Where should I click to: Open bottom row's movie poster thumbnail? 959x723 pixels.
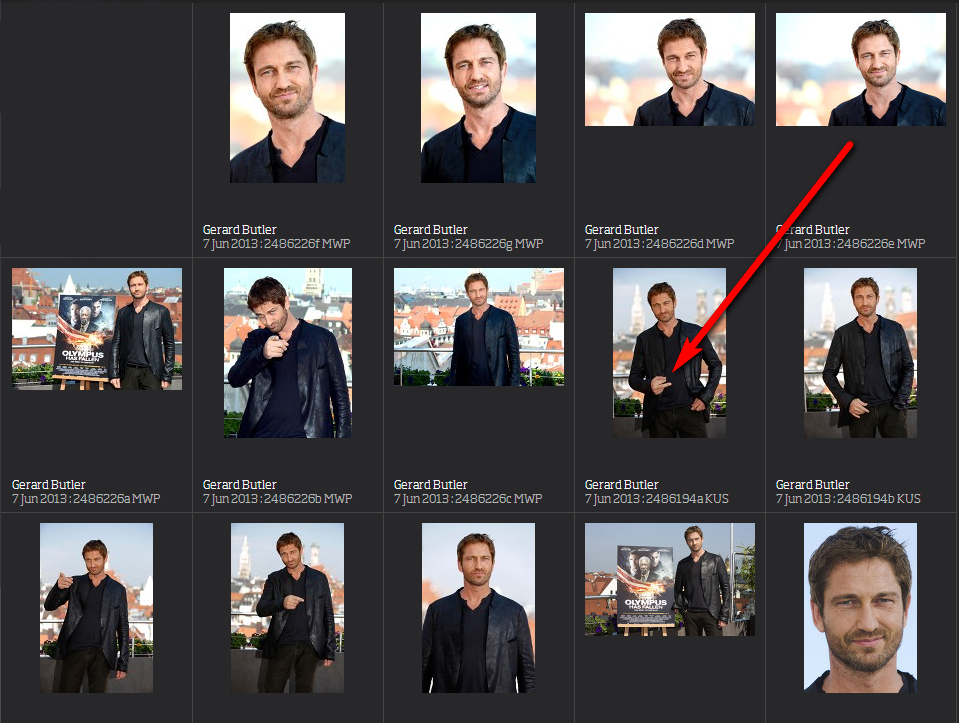[x=669, y=579]
